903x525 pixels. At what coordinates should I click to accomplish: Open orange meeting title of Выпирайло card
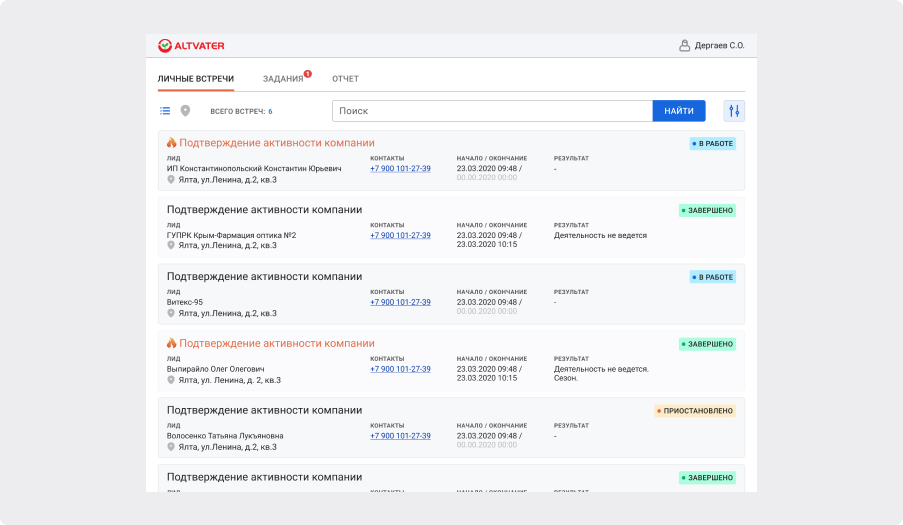pos(277,343)
